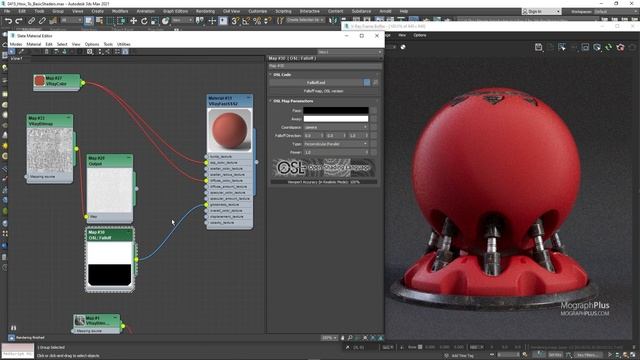Open the Modes menu in Slate Material Editor
Screen dimensions: 640x360
click(x=16, y=44)
